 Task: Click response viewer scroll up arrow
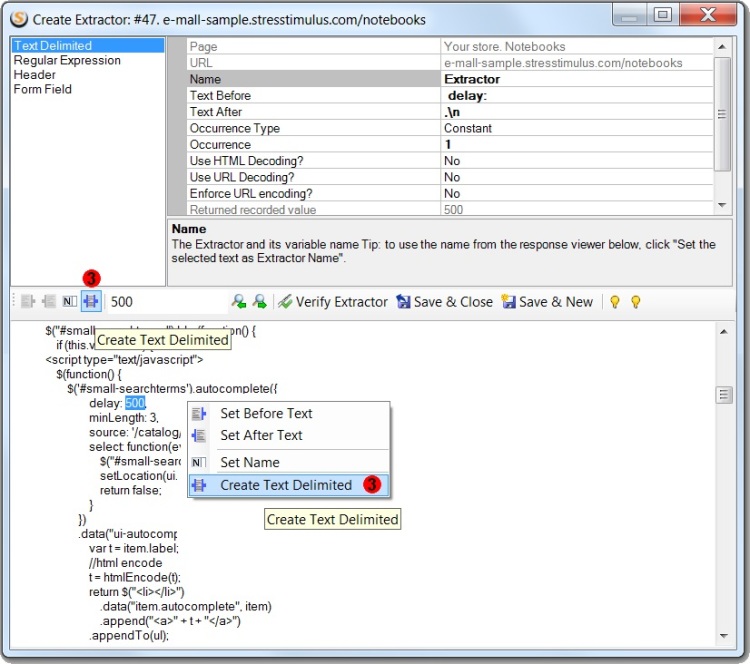pyautogui.click(x=724, y=332)
